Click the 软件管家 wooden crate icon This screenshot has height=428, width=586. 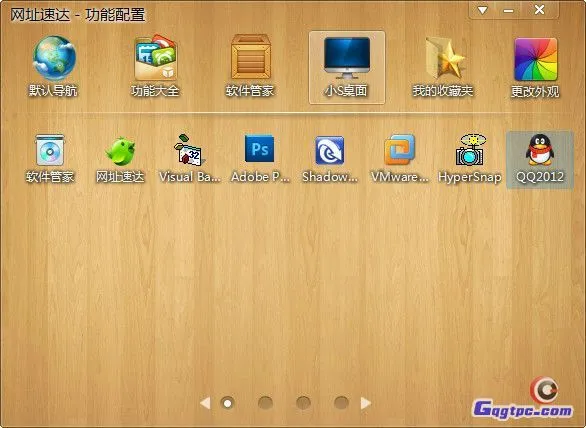[250, 66]
